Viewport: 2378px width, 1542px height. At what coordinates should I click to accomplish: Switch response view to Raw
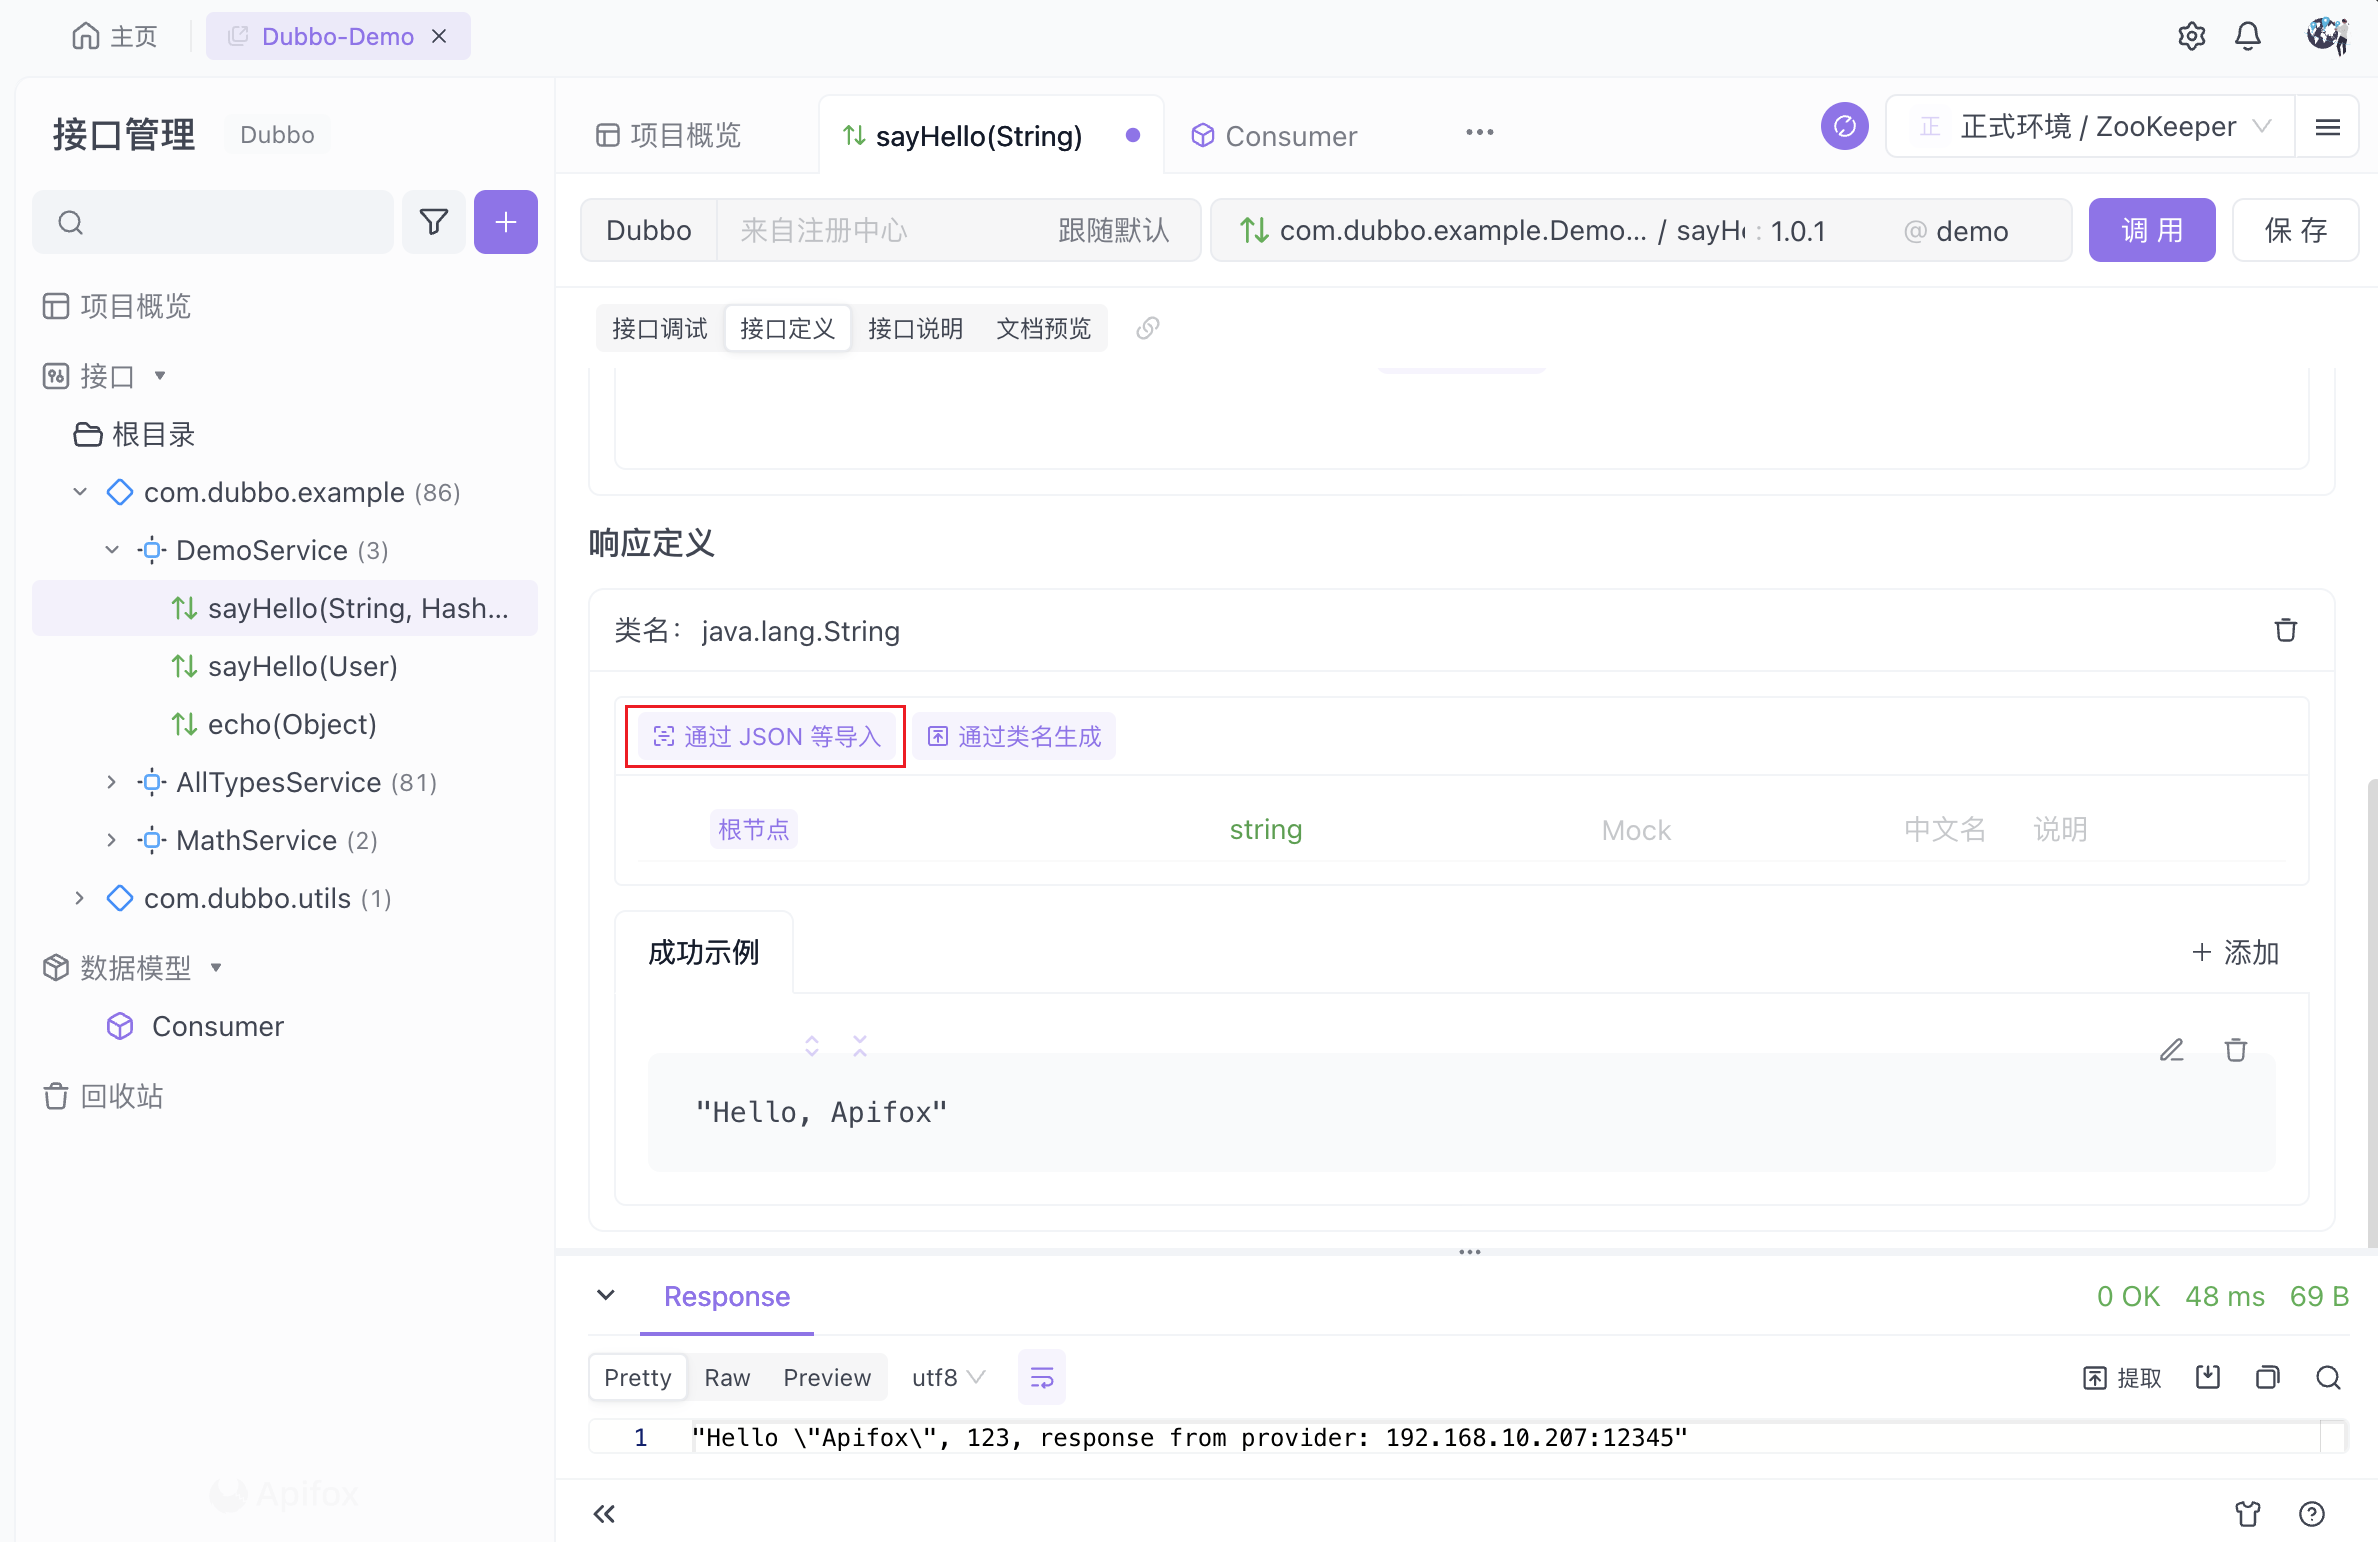coord(726,1377)
